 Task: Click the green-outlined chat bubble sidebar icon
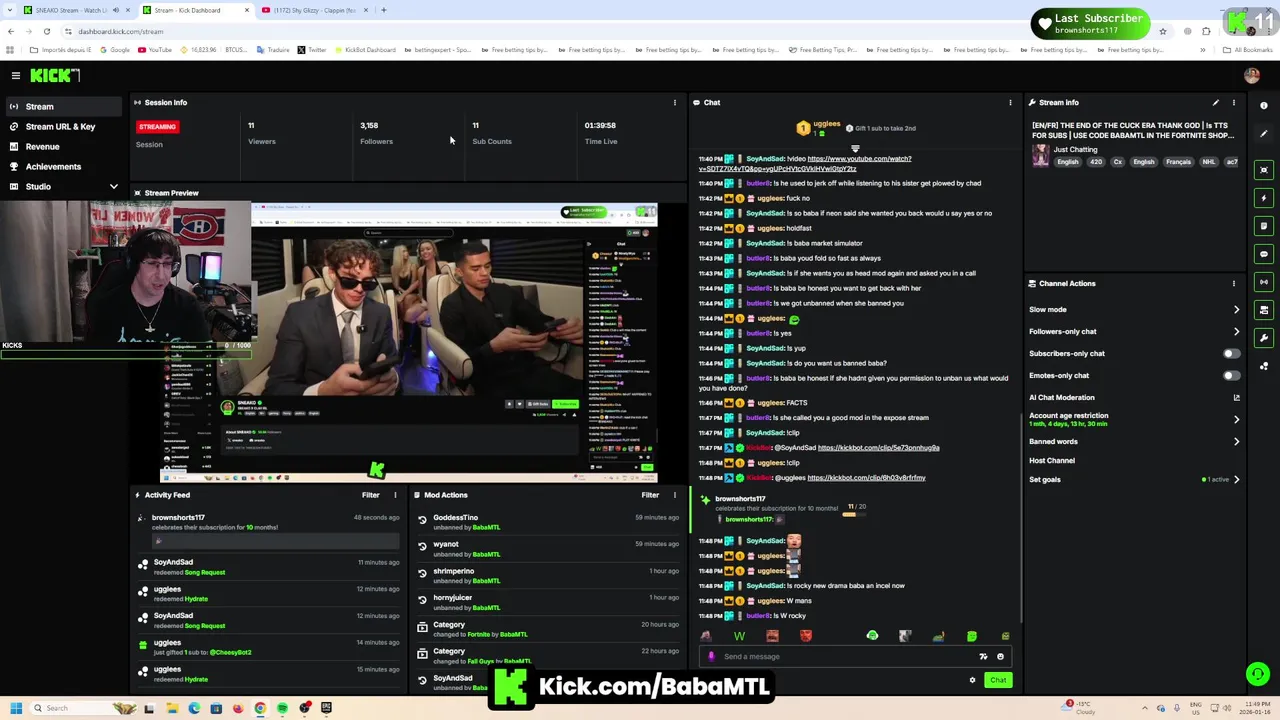[1264, 254]
